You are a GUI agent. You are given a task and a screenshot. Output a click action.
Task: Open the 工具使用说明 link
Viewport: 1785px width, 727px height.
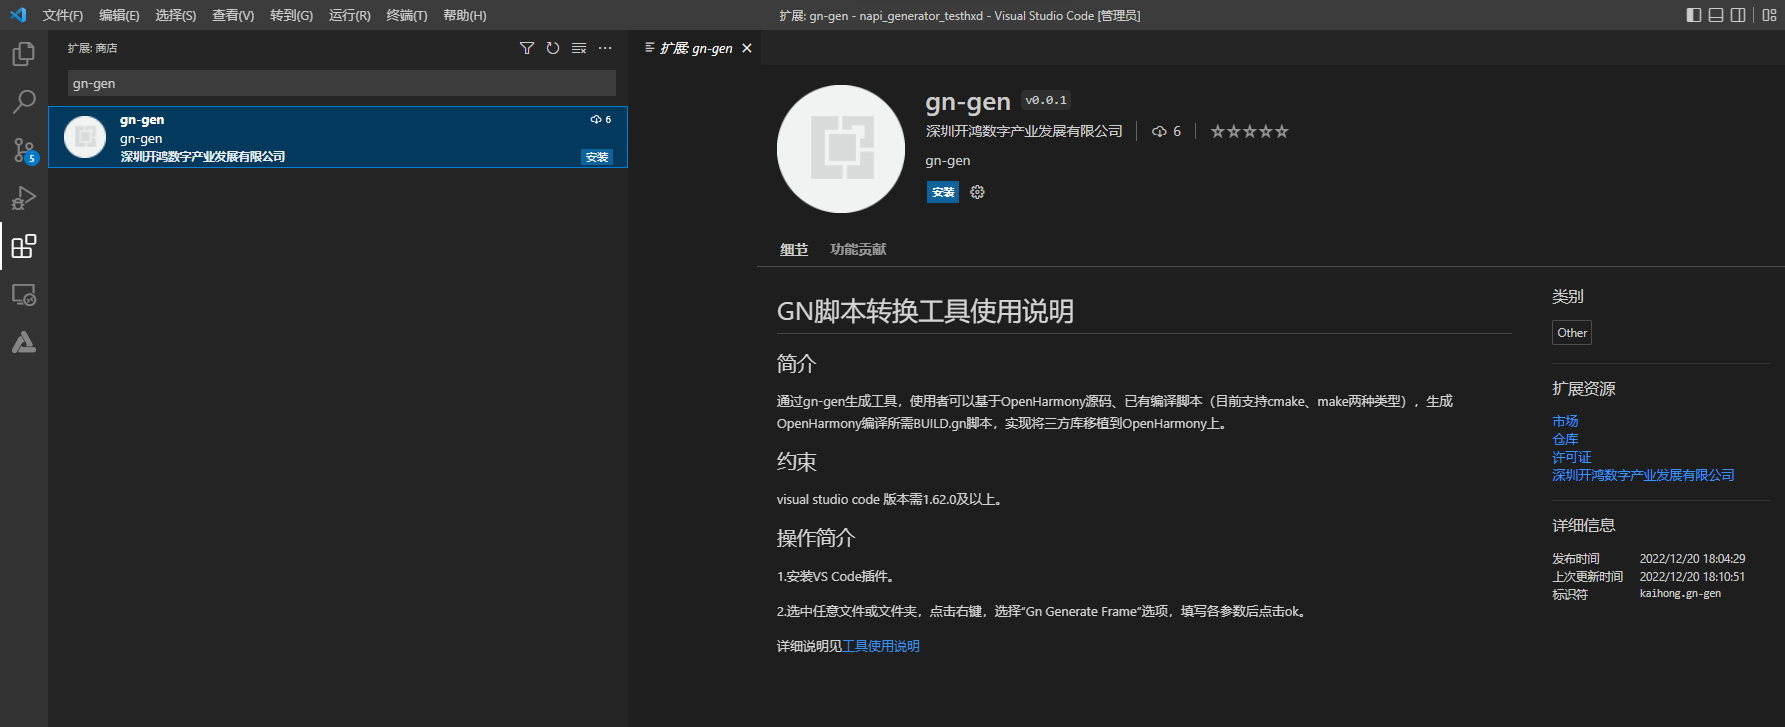pos(881,646)
